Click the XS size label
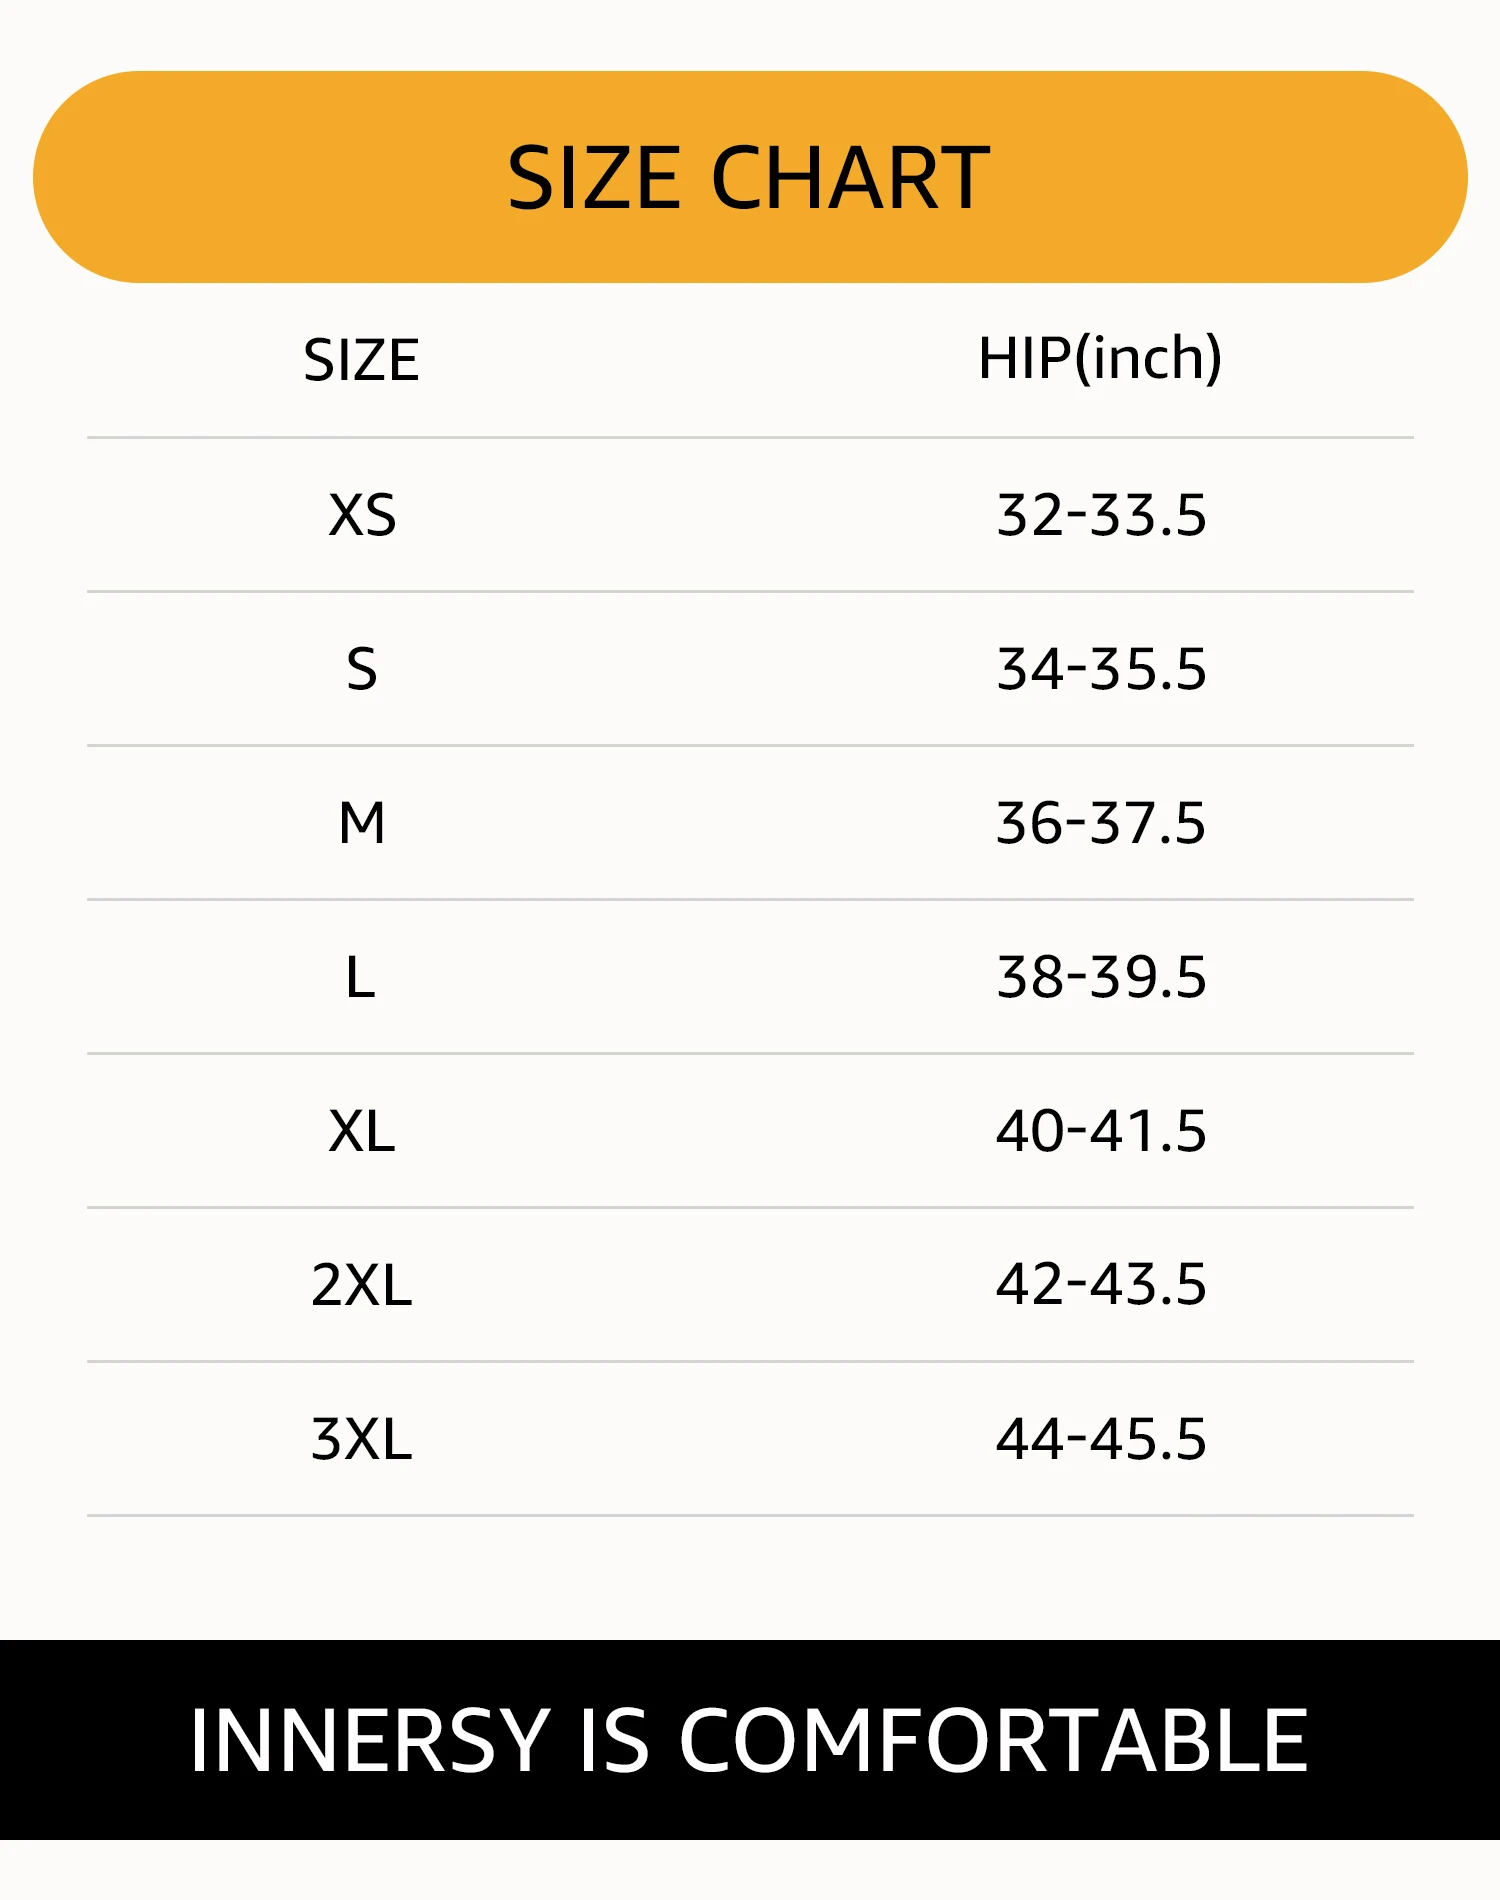The height and width of the screenshot is (1900, 1500). (362, 515)
